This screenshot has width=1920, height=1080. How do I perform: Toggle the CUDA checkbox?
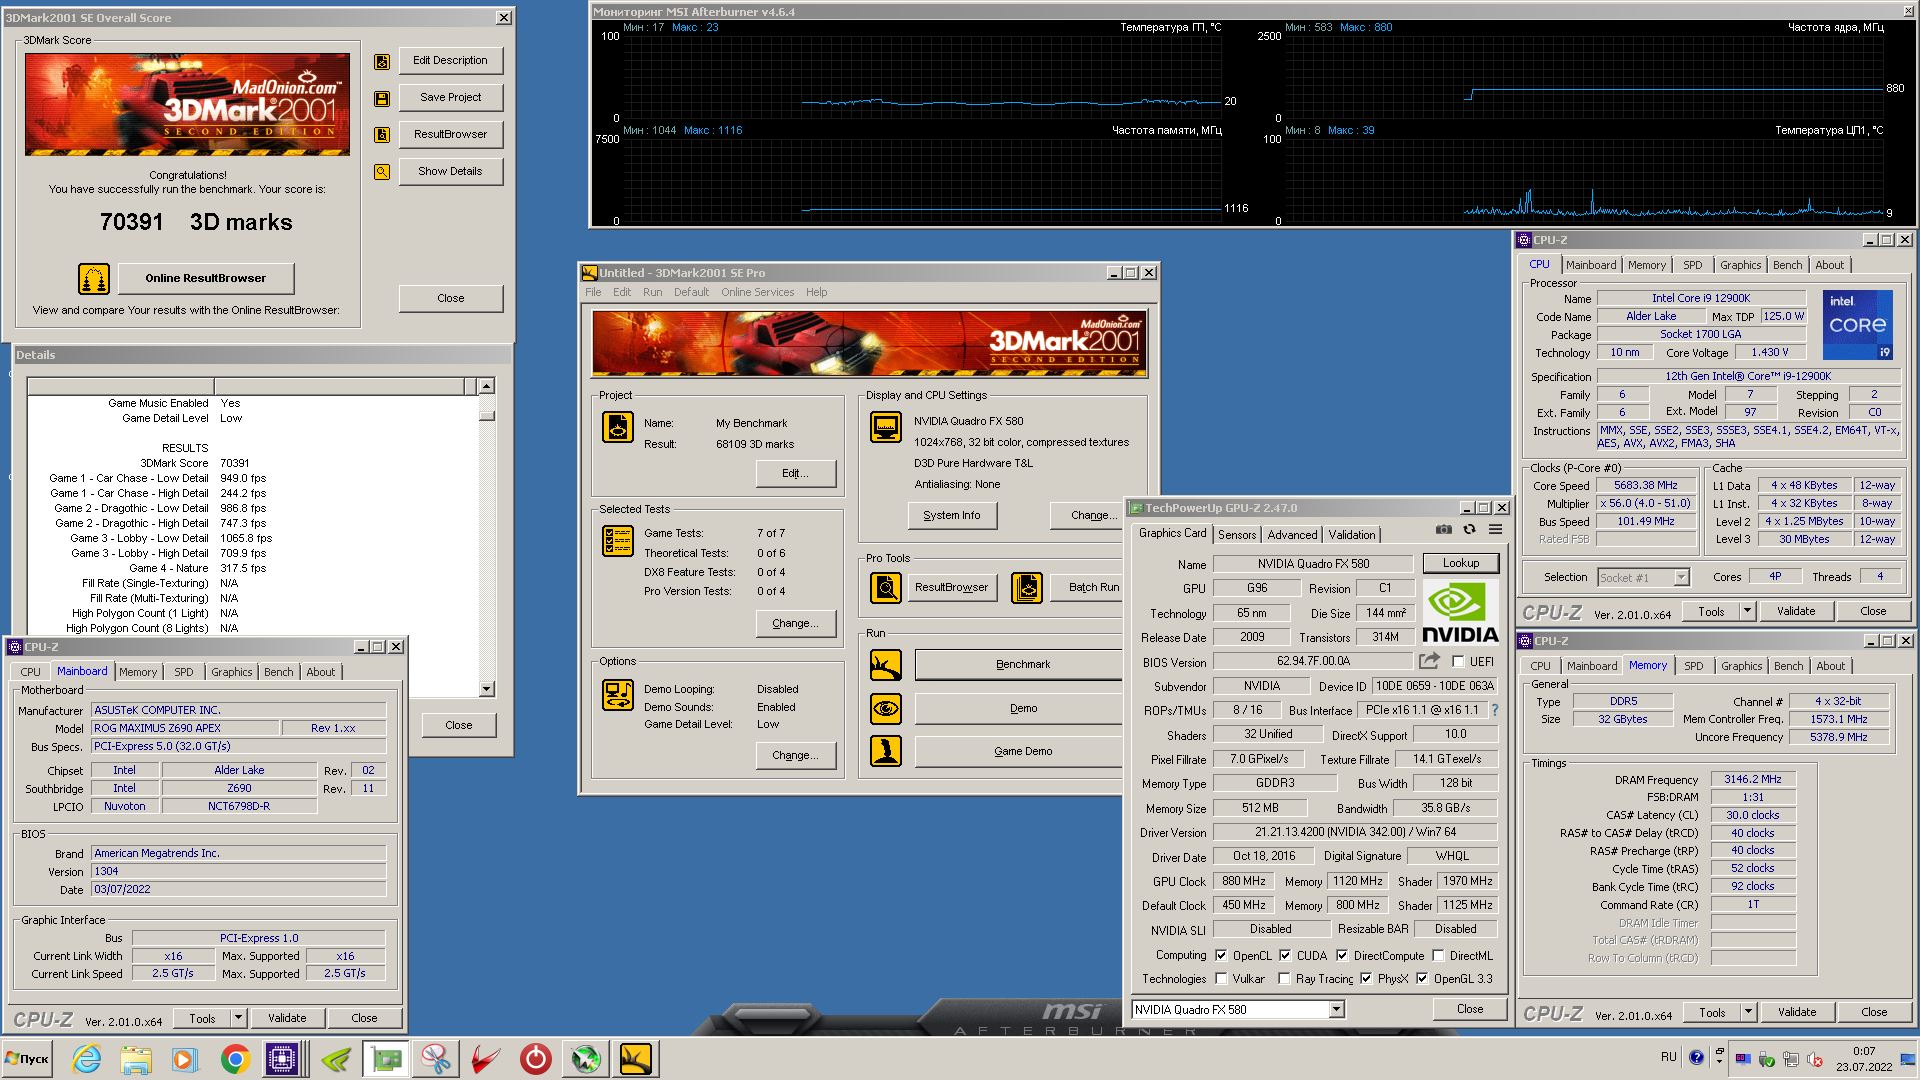click(x=1285, y=956)
